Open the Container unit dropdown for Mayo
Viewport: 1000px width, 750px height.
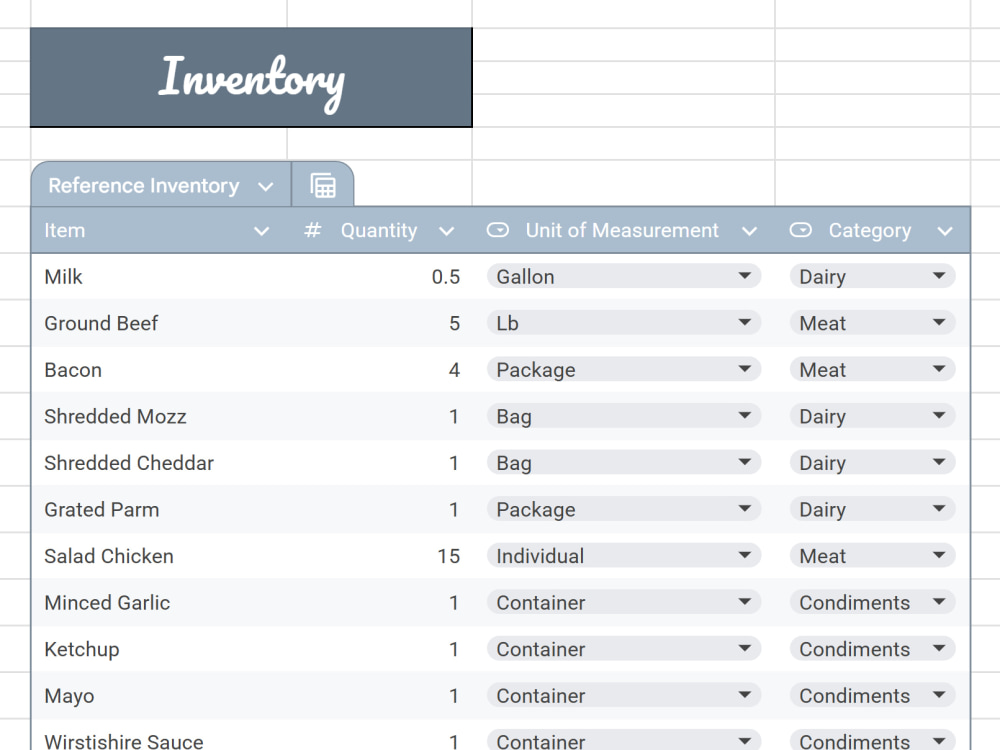click(624, 695)
